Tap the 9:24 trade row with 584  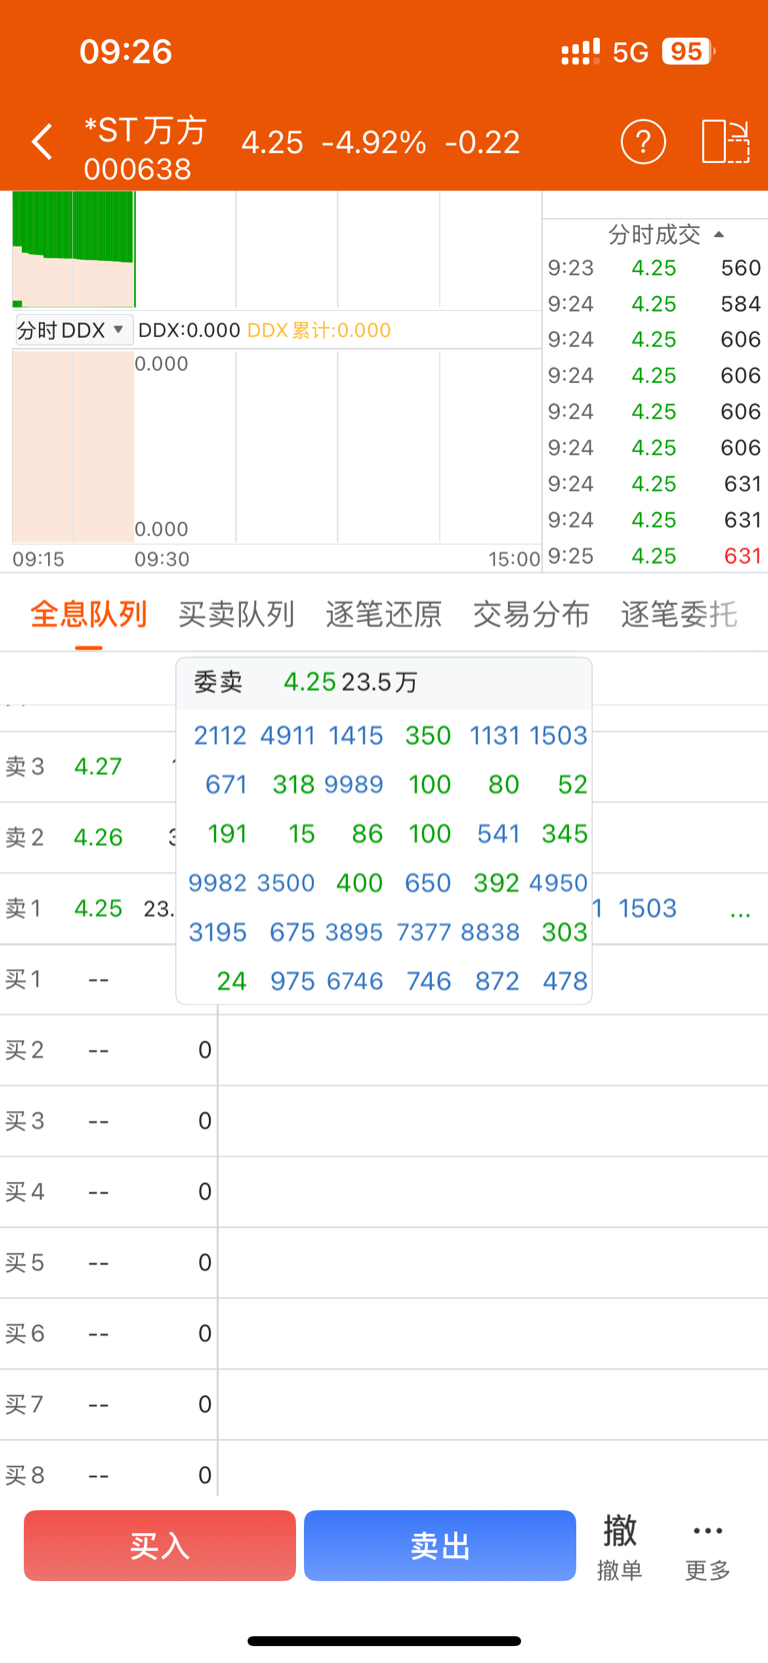[x=655, y=304]
